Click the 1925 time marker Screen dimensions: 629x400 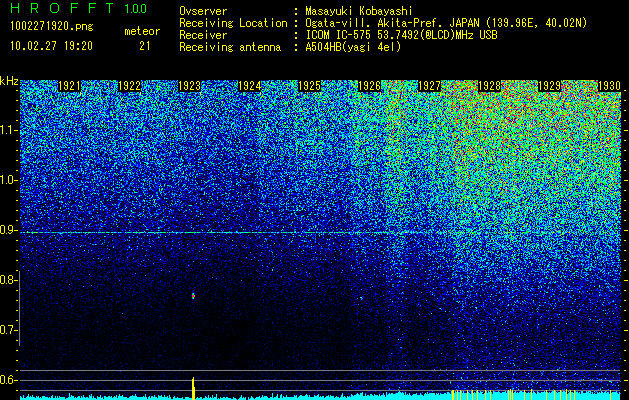click(309, 86)
